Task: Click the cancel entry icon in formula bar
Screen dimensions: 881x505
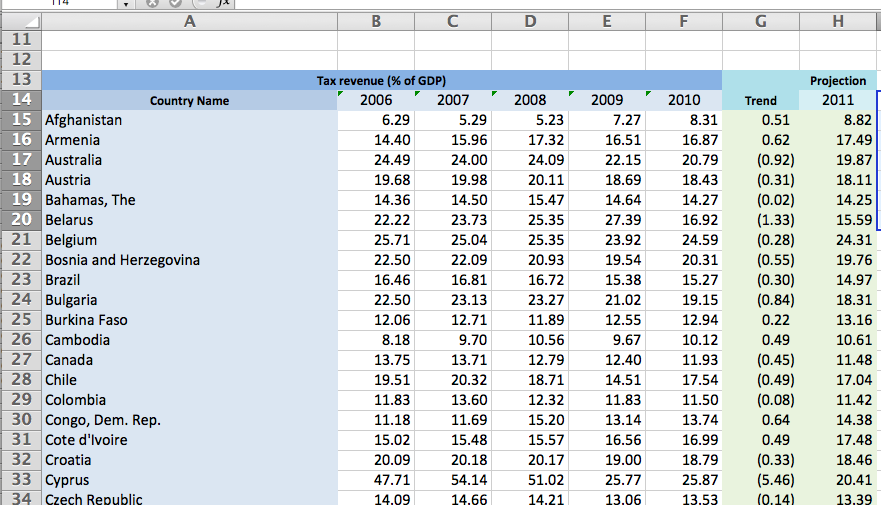Action: point(153,3)
